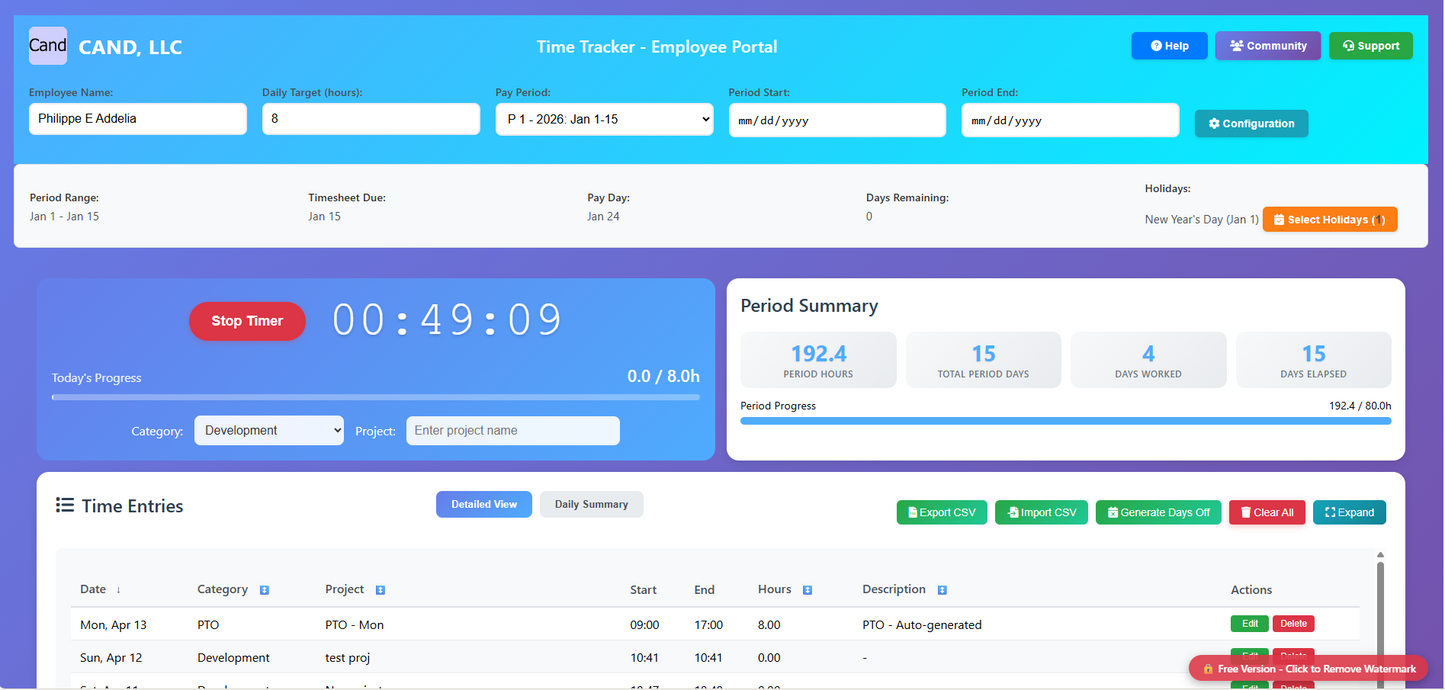Viewport: 1445px width, 690px height.
Task: Click the Project name input field
Action: [x=513, y=431]
